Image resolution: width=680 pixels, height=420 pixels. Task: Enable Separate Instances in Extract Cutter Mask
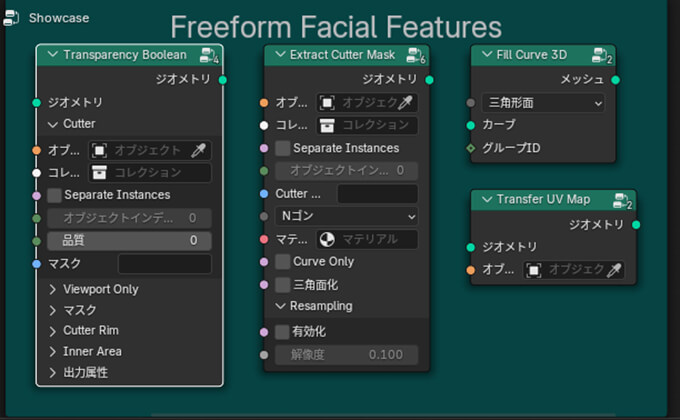coord(283,148)
